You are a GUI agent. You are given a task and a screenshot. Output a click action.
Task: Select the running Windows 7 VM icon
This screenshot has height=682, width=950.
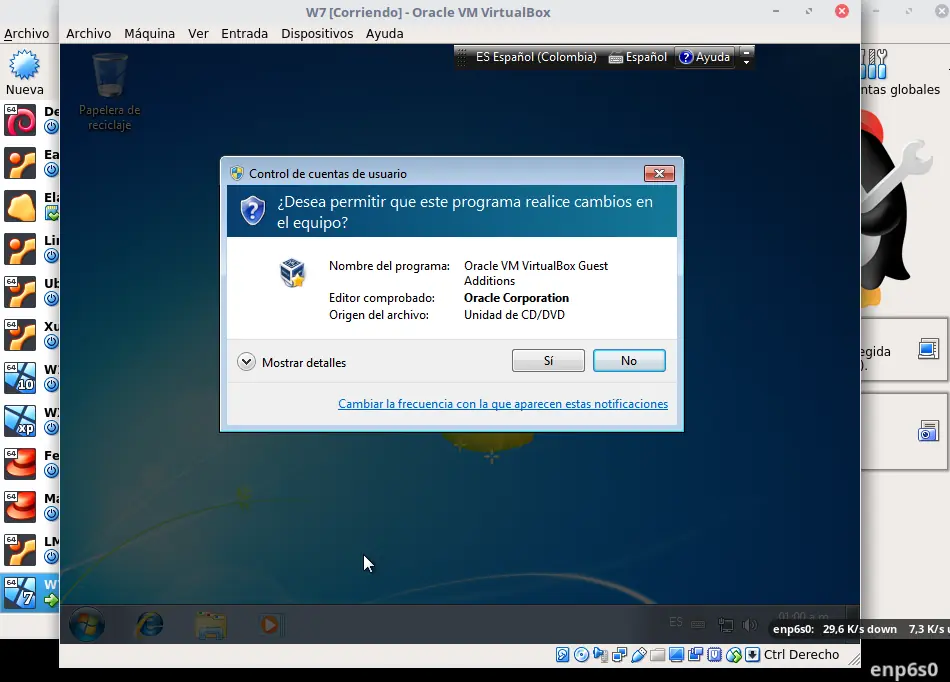click(20, 593)
